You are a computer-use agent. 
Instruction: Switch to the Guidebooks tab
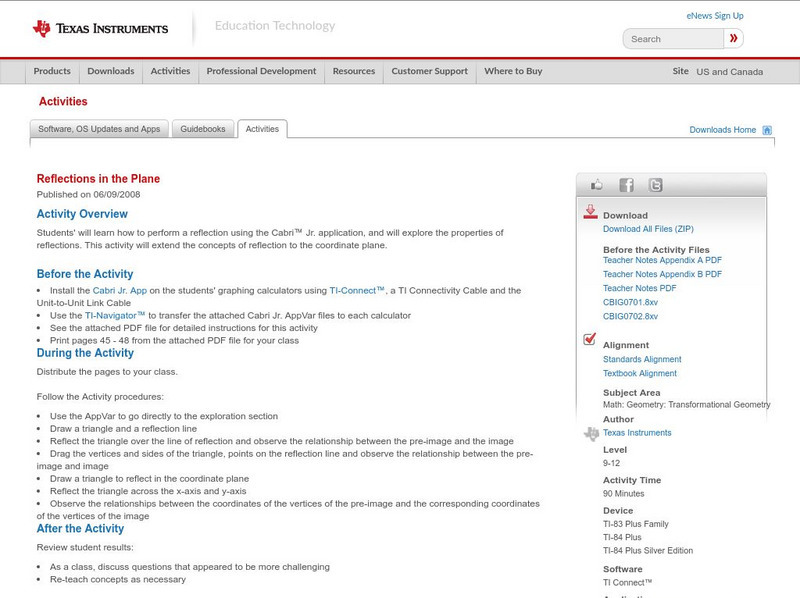[203, 129]
